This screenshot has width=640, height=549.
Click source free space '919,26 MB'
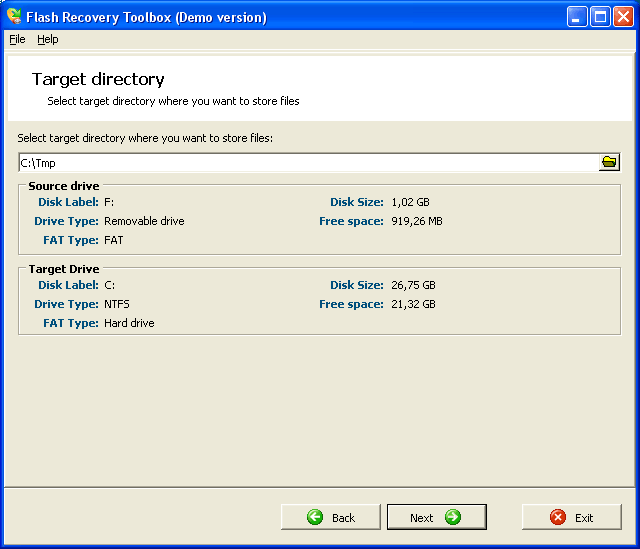(x=417, y=221)
